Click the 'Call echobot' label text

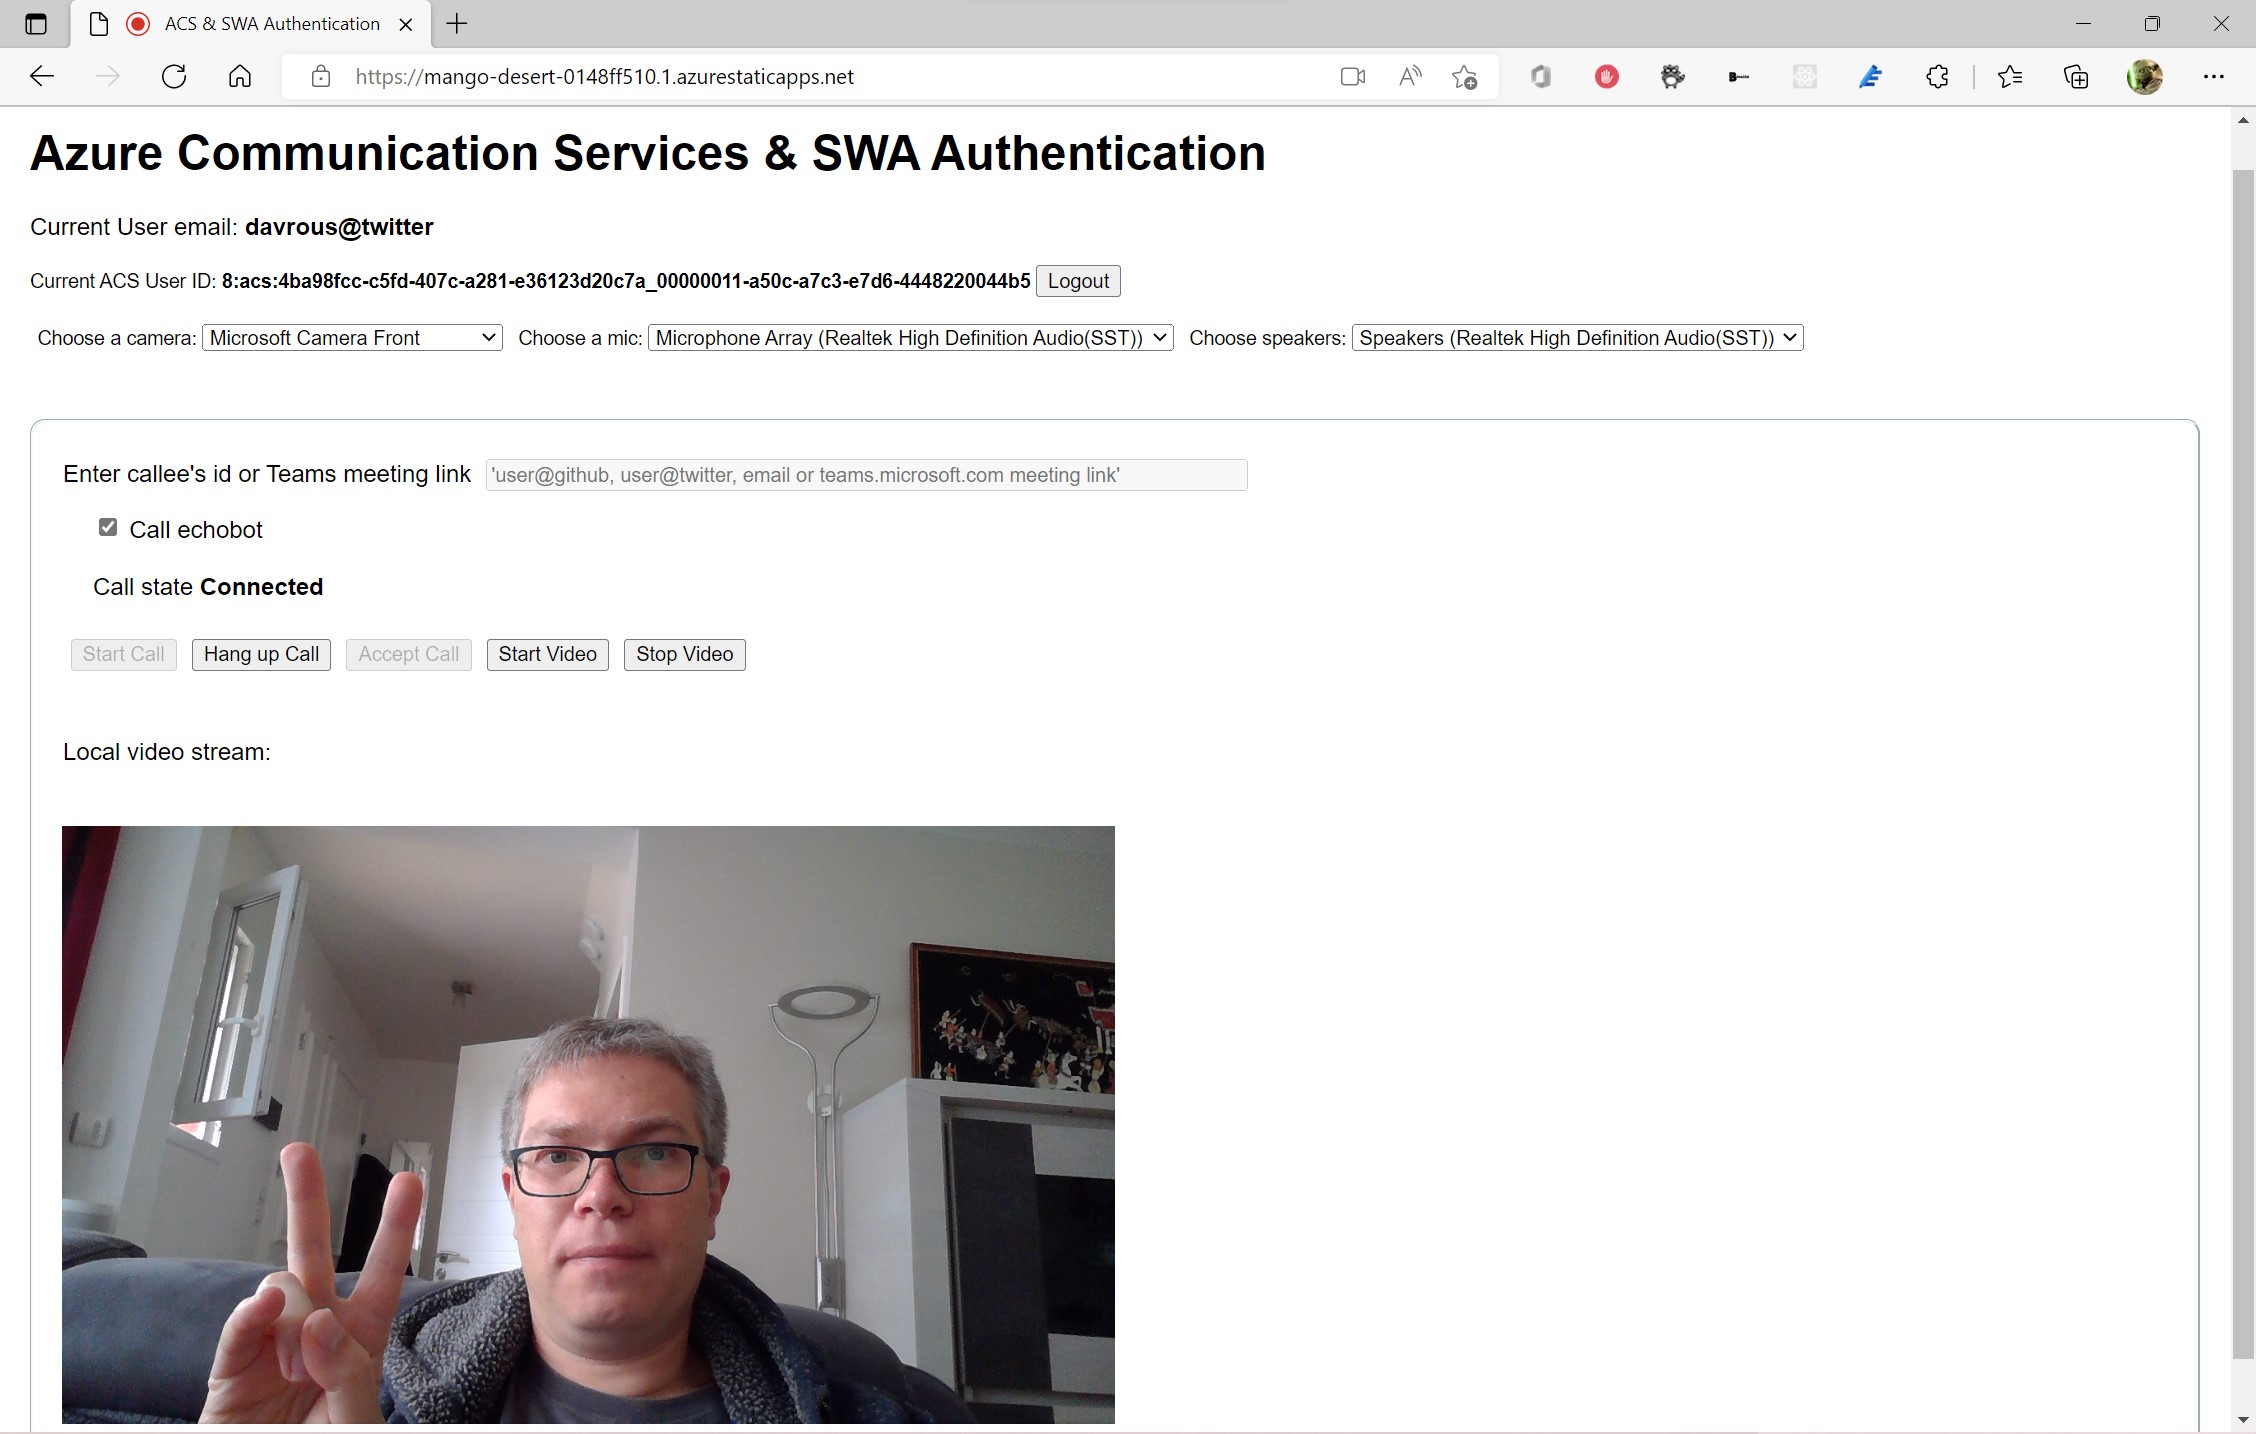196,530
